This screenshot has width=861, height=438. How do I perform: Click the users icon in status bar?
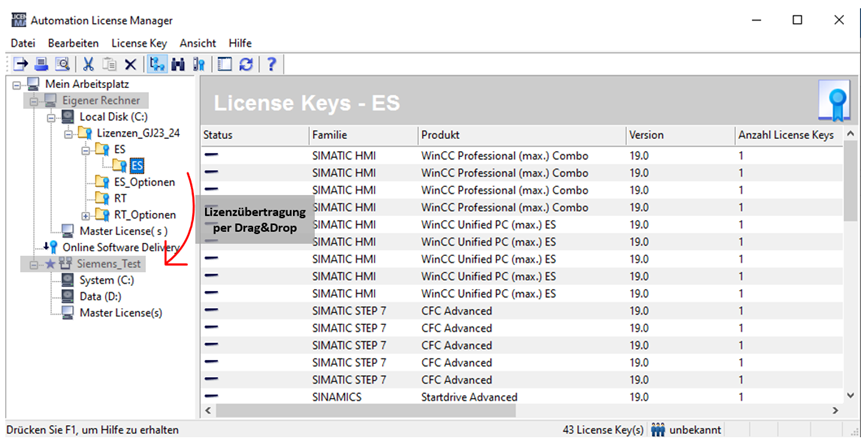658,429
